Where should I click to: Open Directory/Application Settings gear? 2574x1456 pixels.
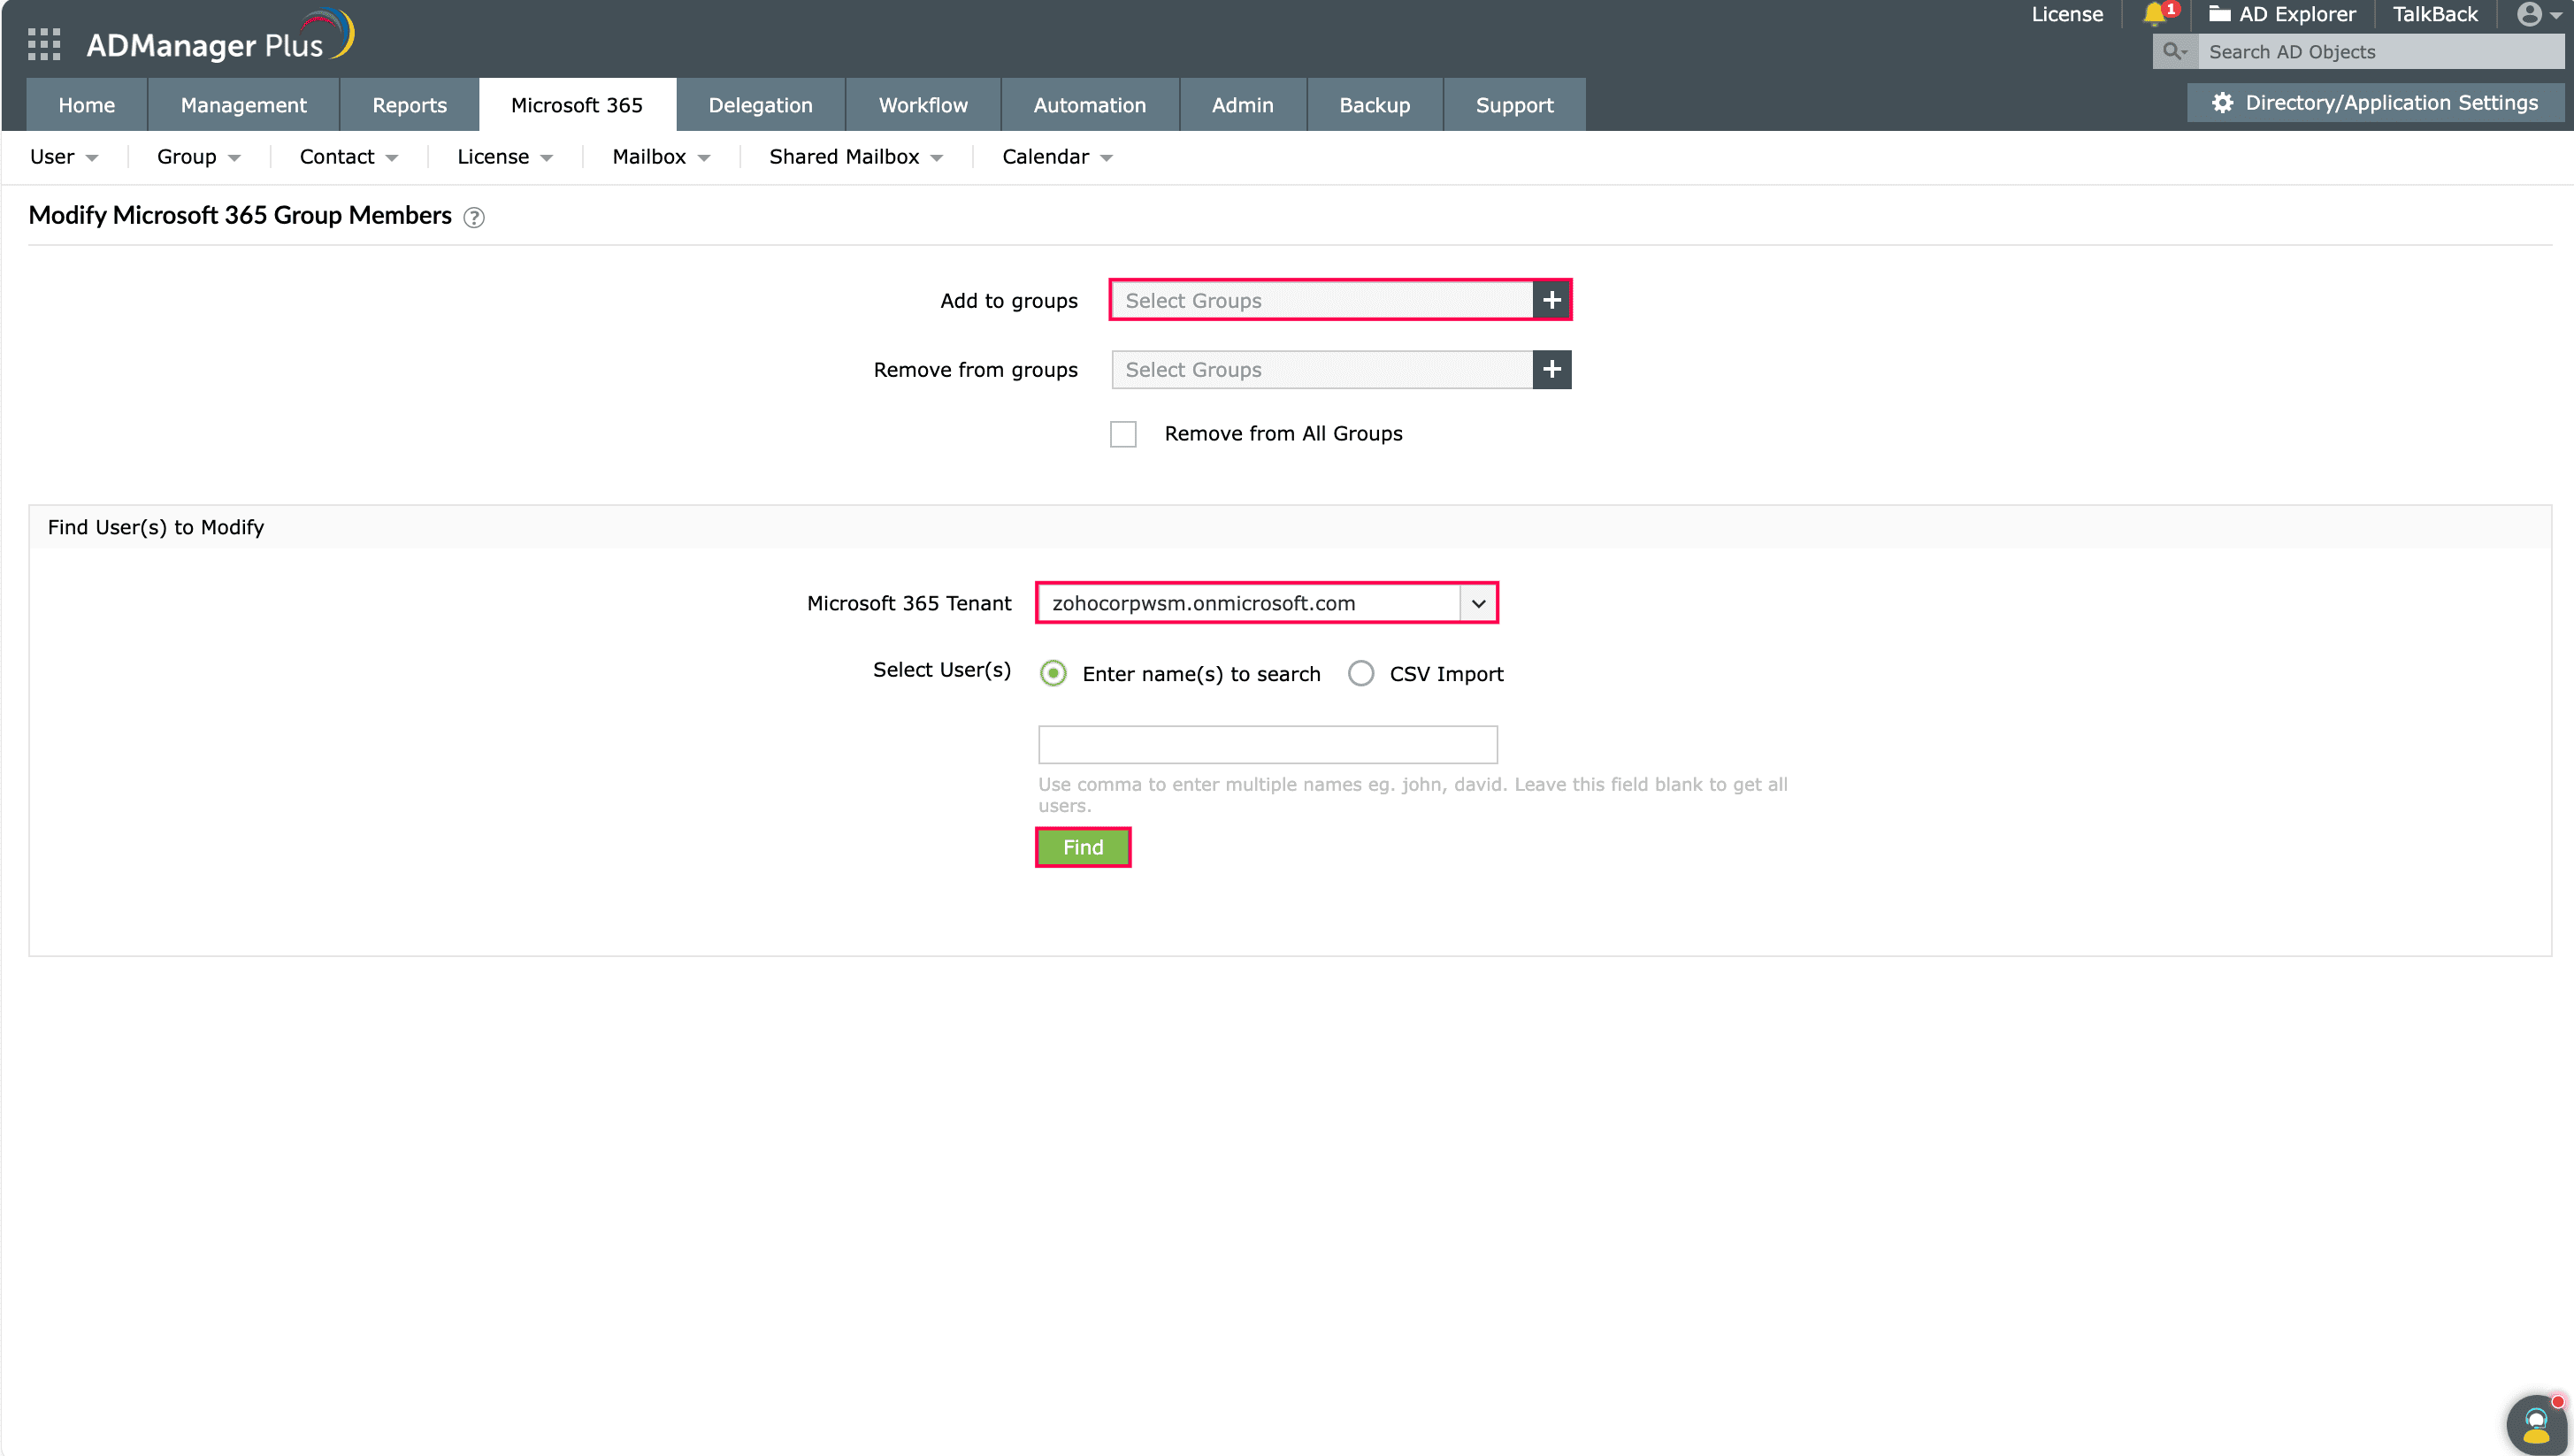pyautogui.click(x=2223, y=102)
